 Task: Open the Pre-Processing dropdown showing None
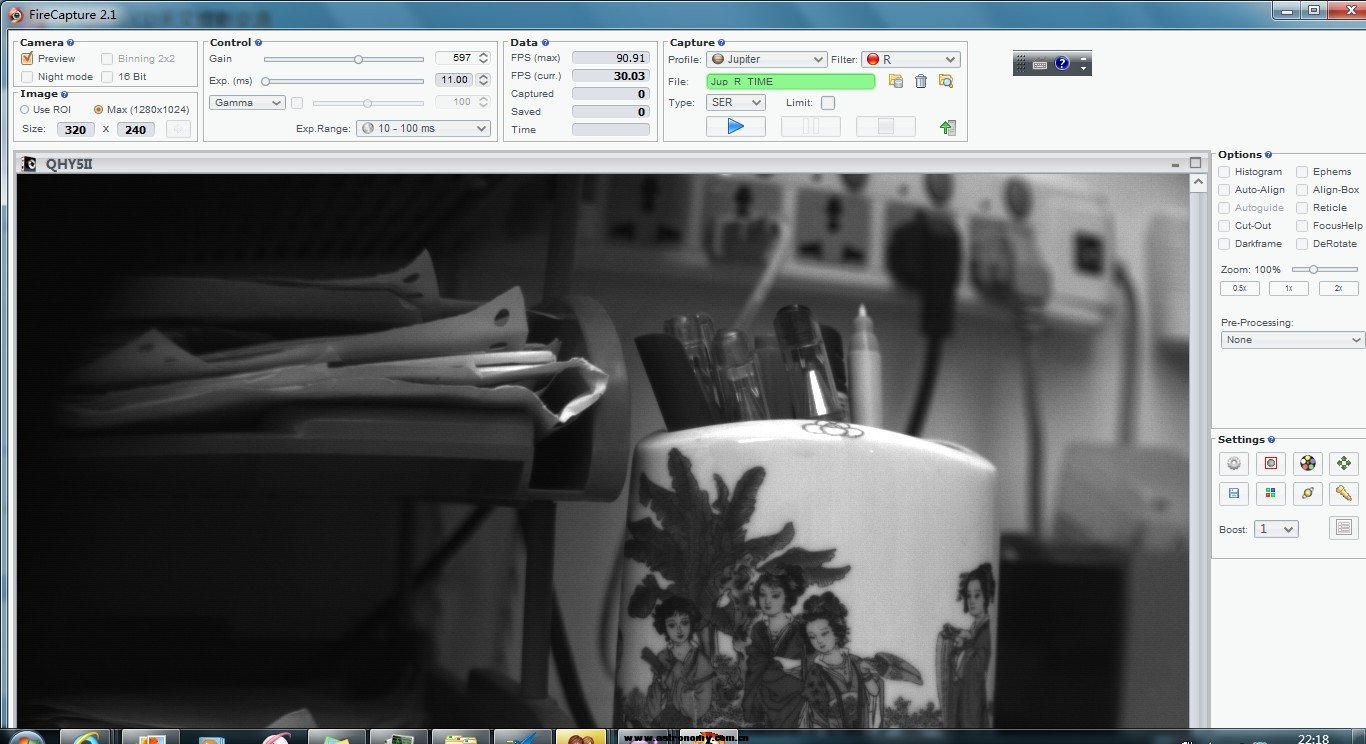[x=1293, y=340]
